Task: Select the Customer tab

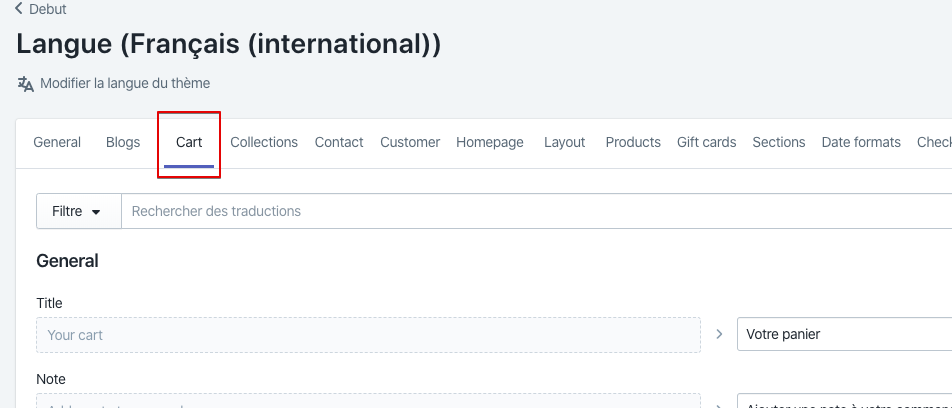Action: pos(410,142)
